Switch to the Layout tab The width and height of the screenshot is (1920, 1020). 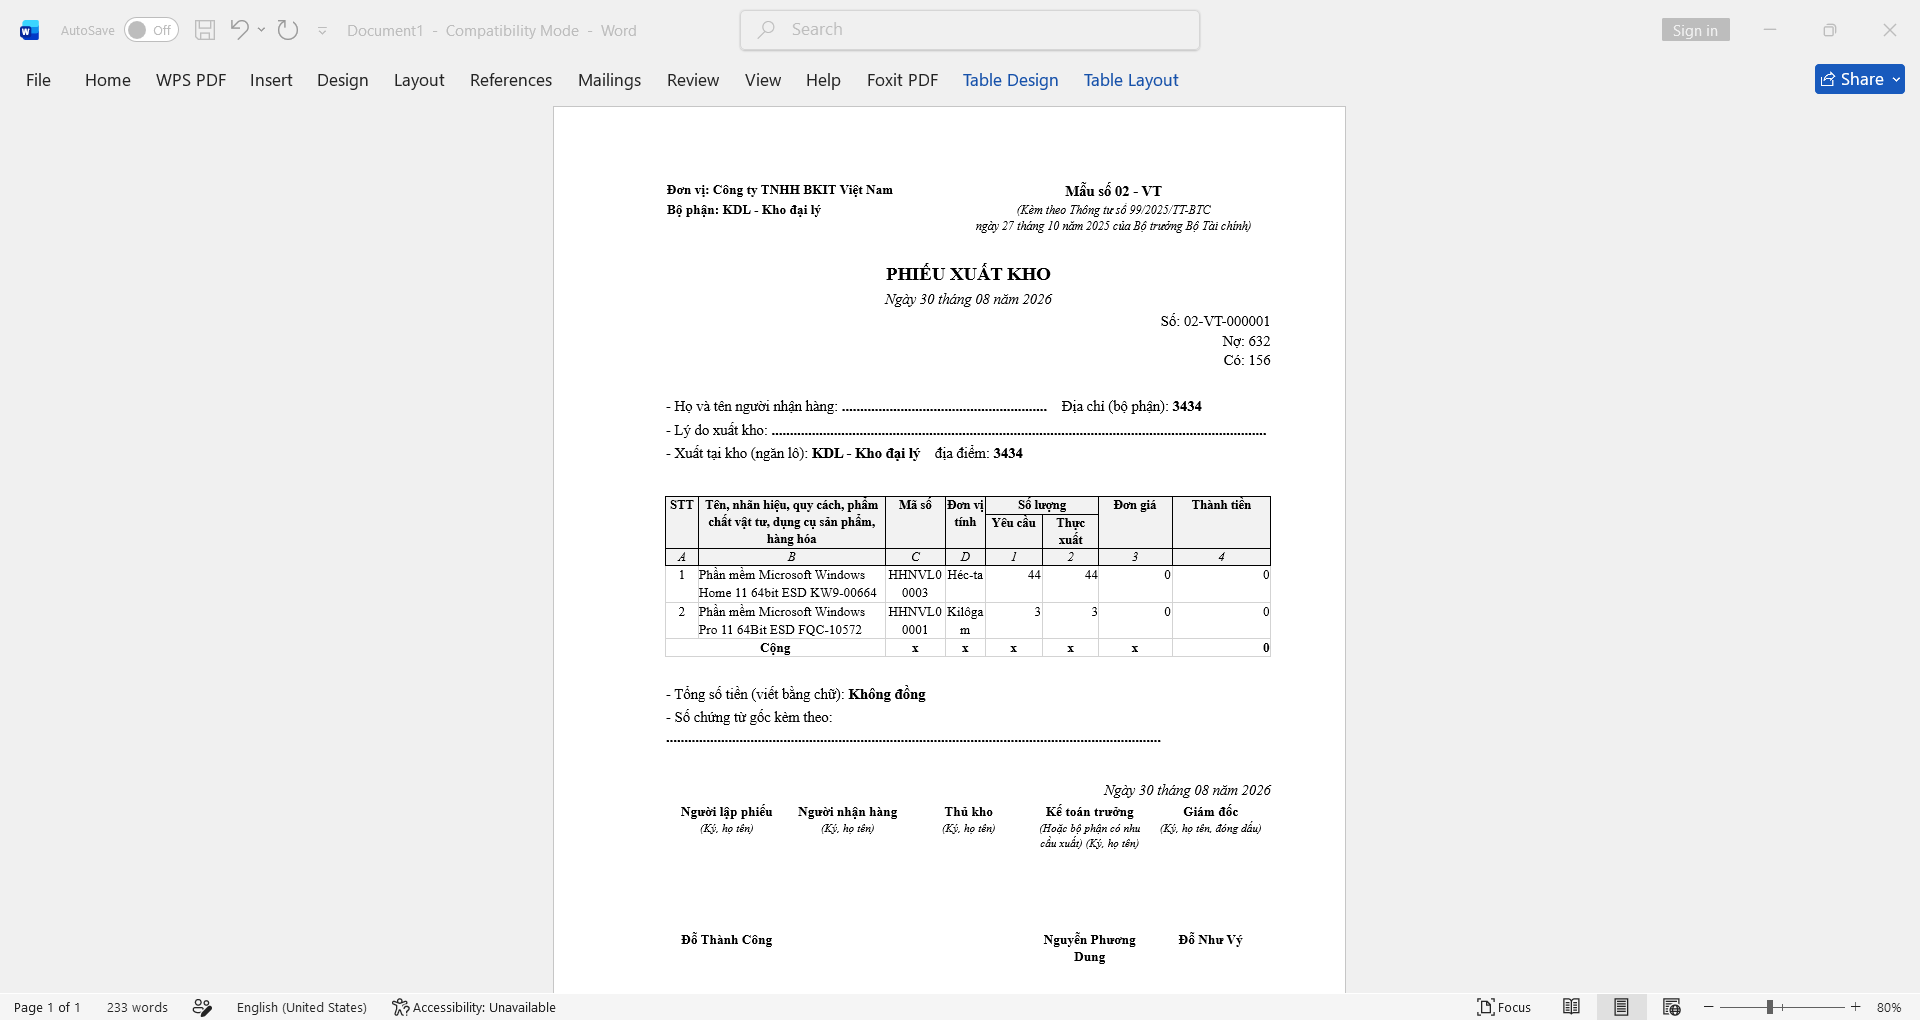point(419,80)
